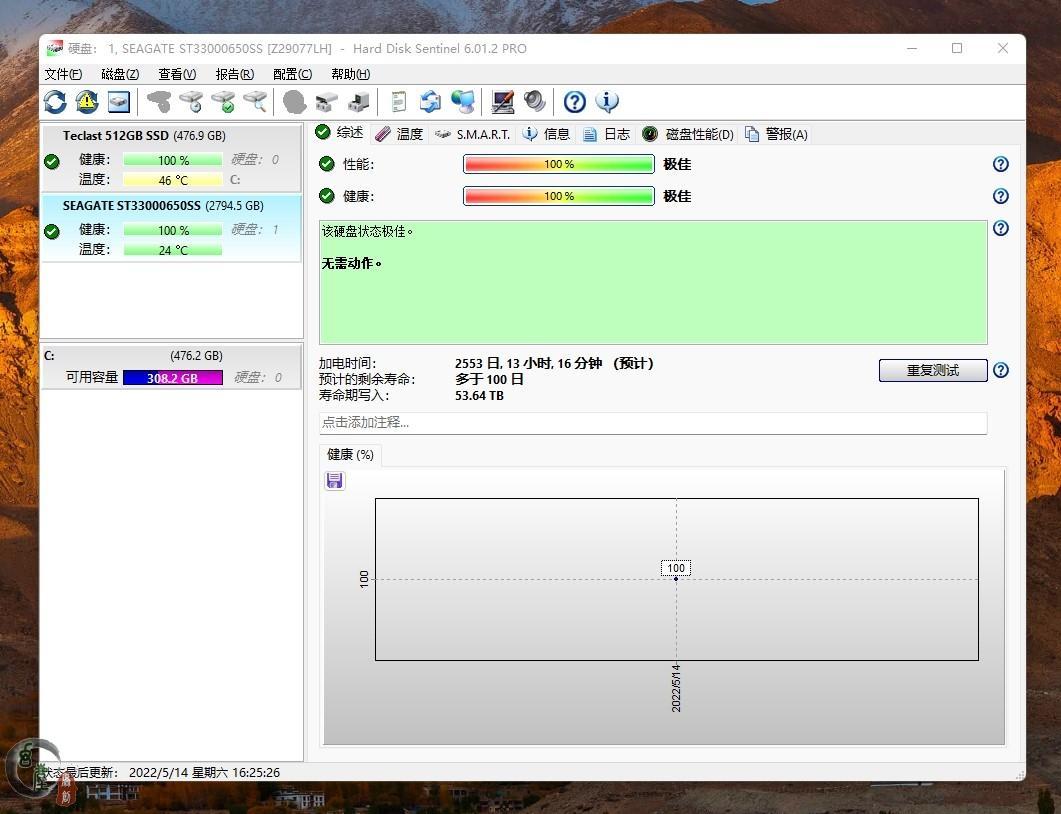Click the blue info bubble toolbar icon
Screen dimensions: 1061x814
pos(607,101)
